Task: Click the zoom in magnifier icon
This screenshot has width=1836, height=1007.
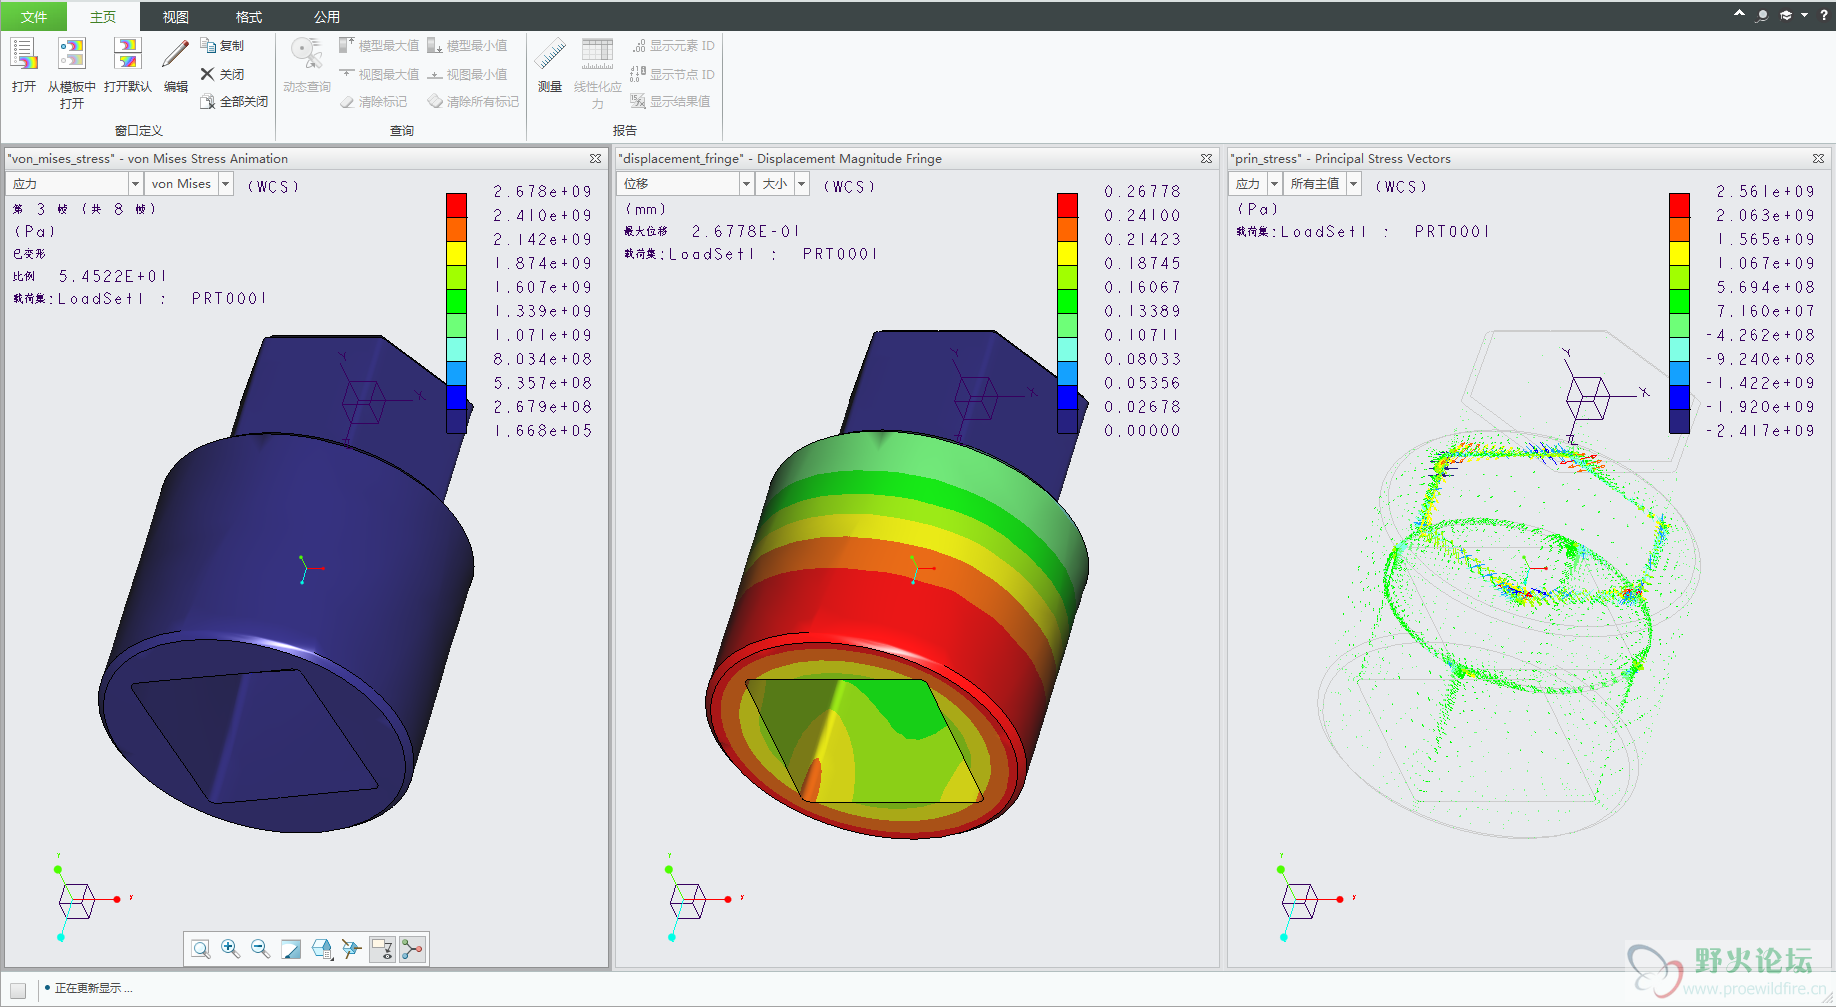Action: (x=231, y=949)
